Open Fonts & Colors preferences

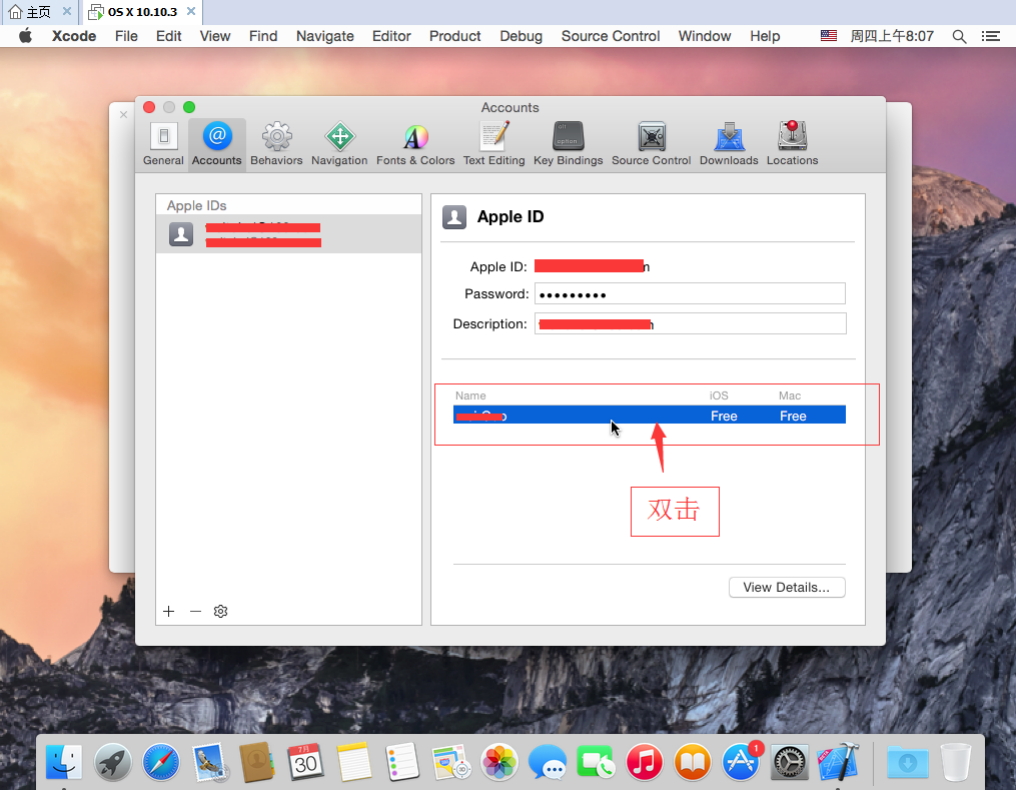(415, 144)
